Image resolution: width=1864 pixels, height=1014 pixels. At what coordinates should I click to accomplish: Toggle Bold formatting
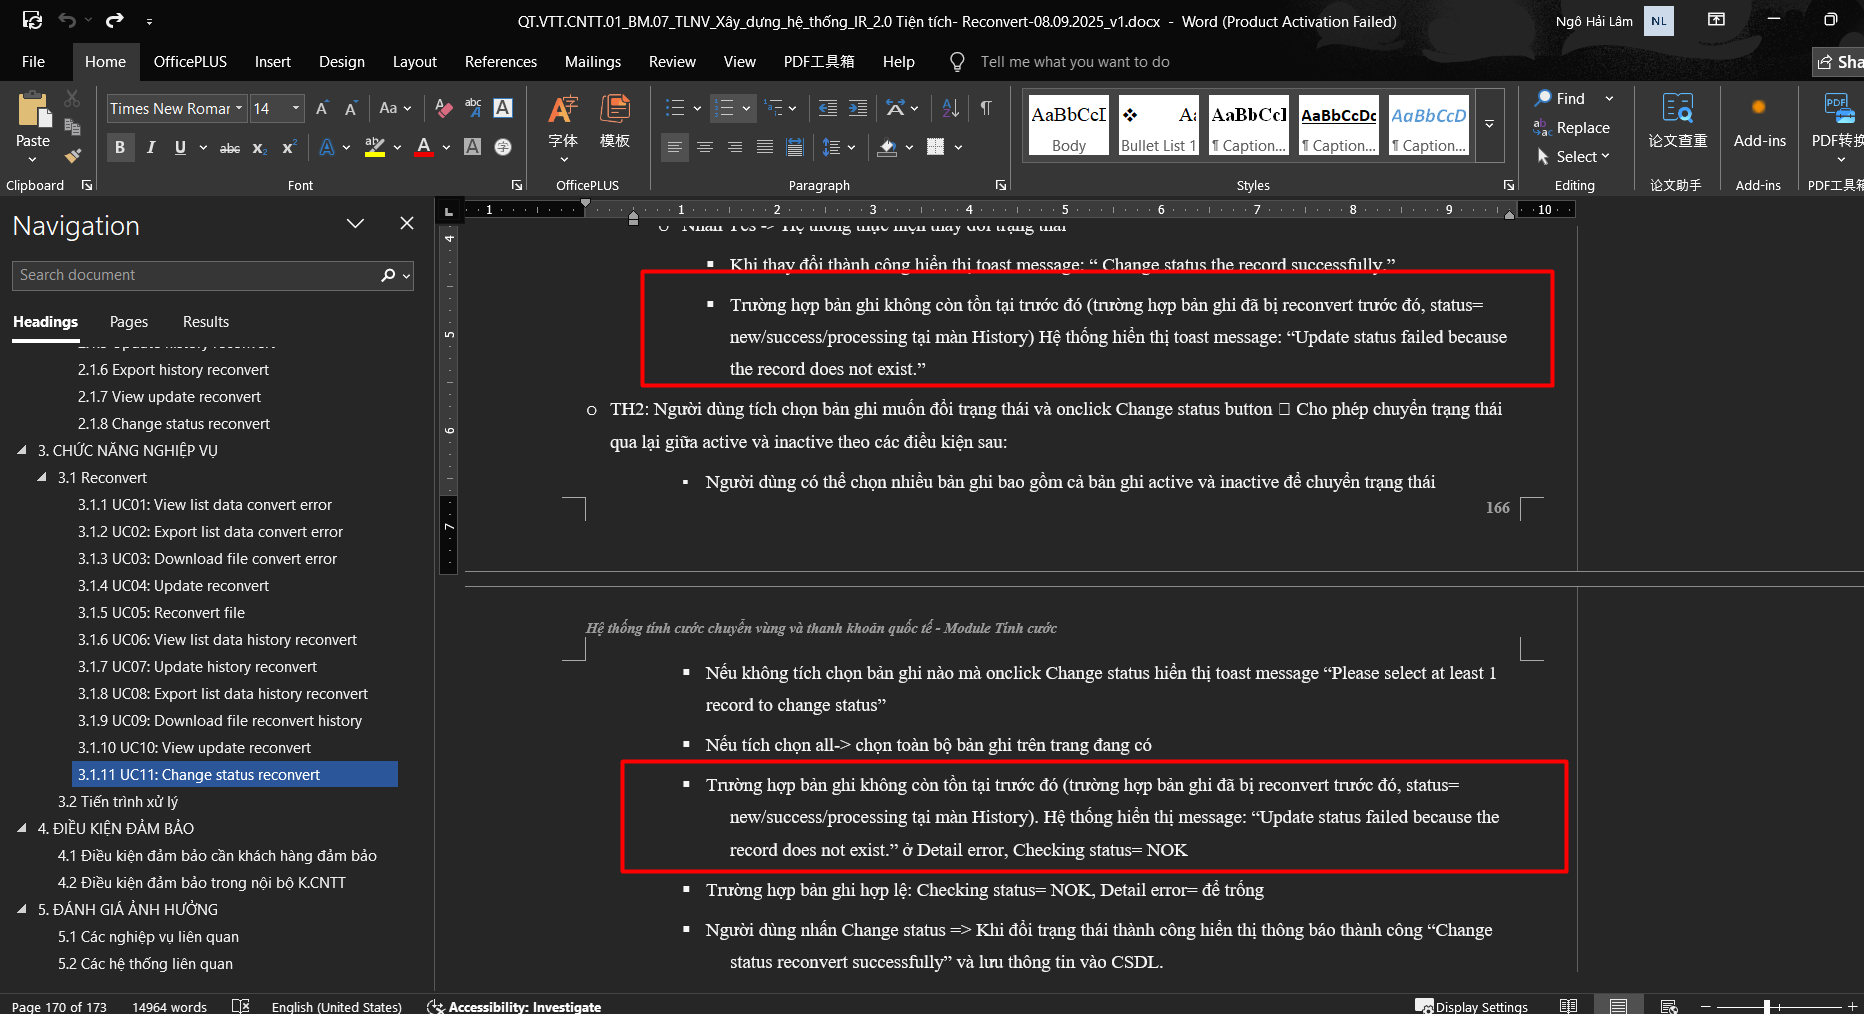click(120, 147)
